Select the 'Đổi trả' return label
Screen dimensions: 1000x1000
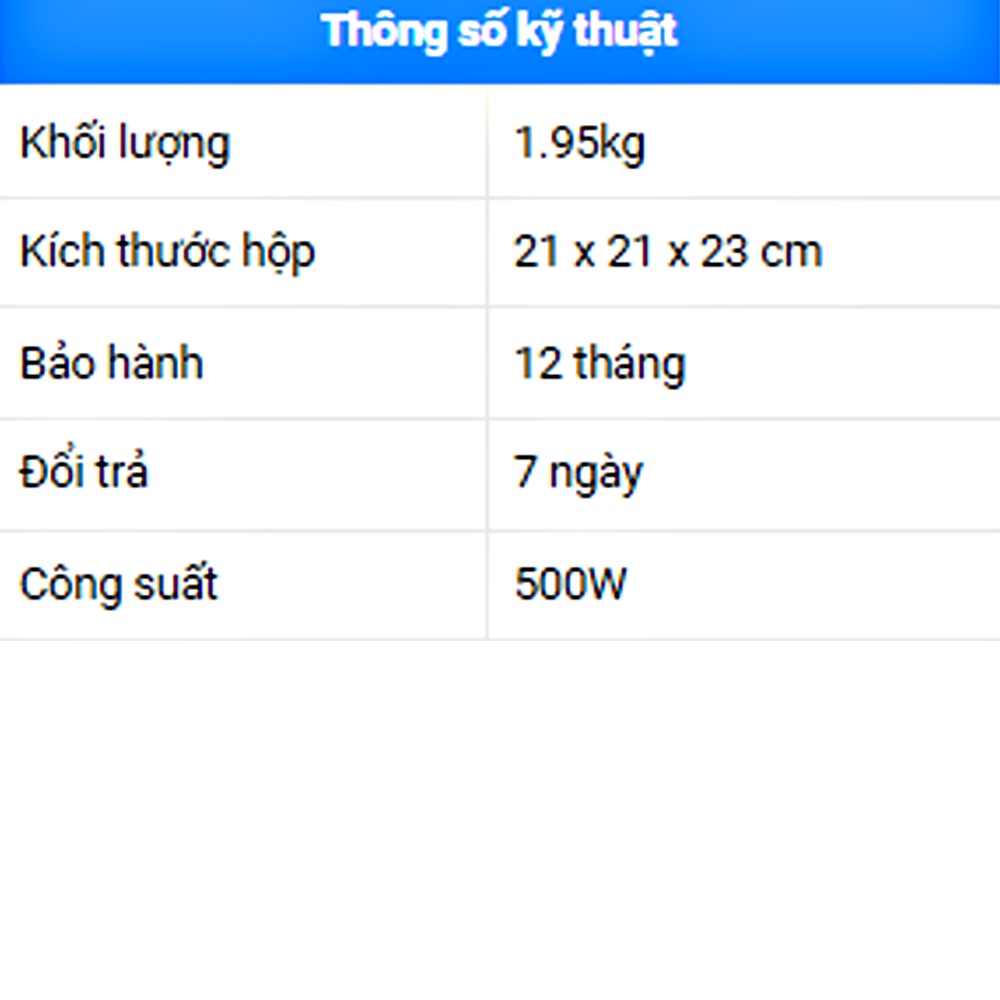coord(84,471)
